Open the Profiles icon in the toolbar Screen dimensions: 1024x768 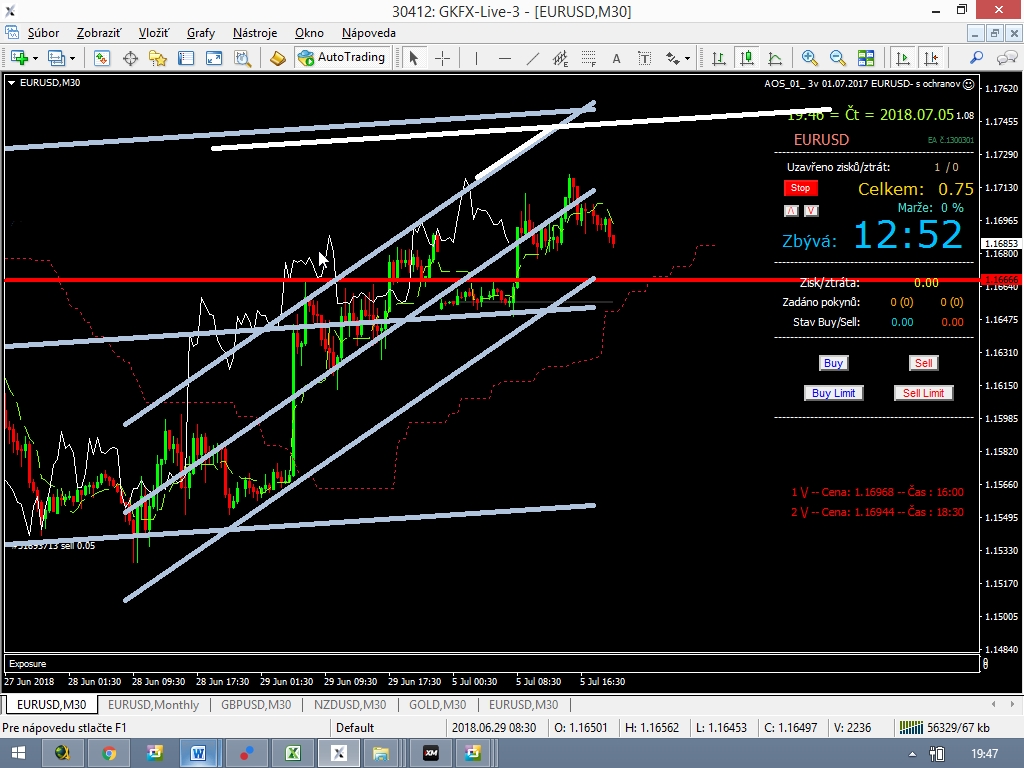tap(57, 58)
